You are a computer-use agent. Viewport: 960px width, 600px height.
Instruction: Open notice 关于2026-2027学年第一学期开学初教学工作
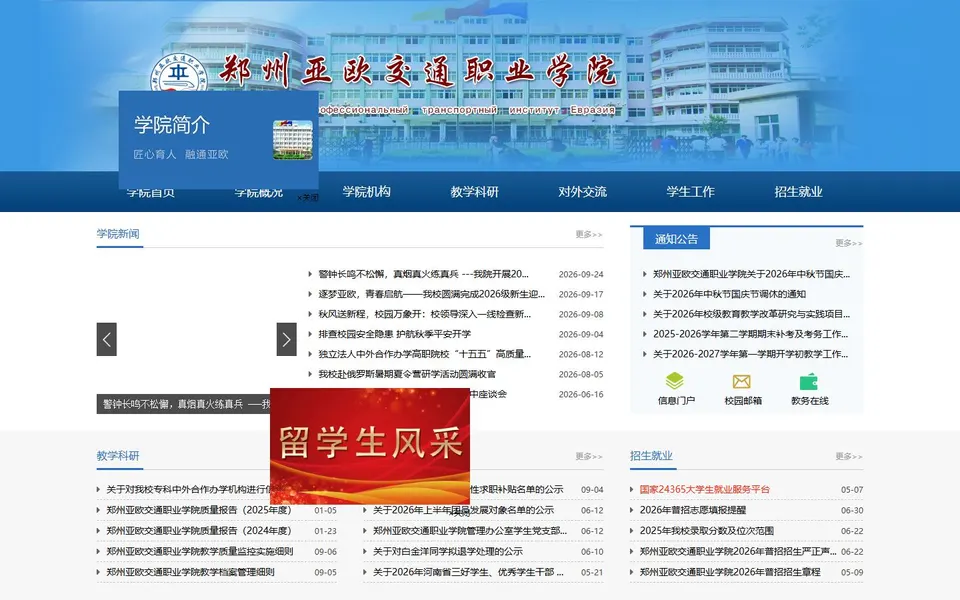(751, 354)
